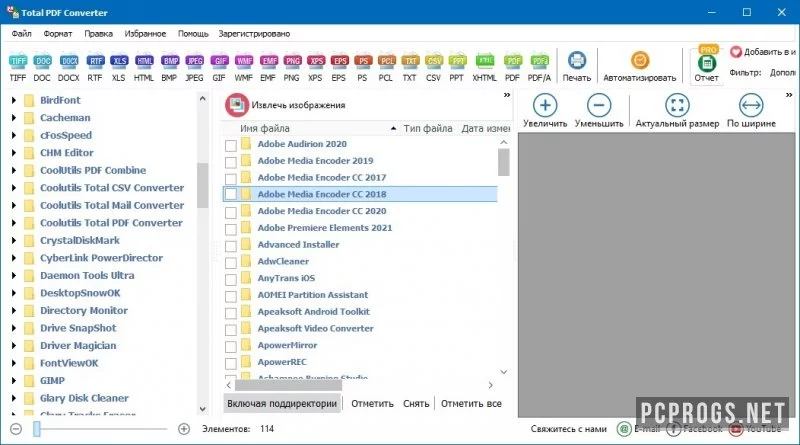This screenshot has height=445, width=800.
Task: Open the Помощь menu
Action: [x=193, y=34]
